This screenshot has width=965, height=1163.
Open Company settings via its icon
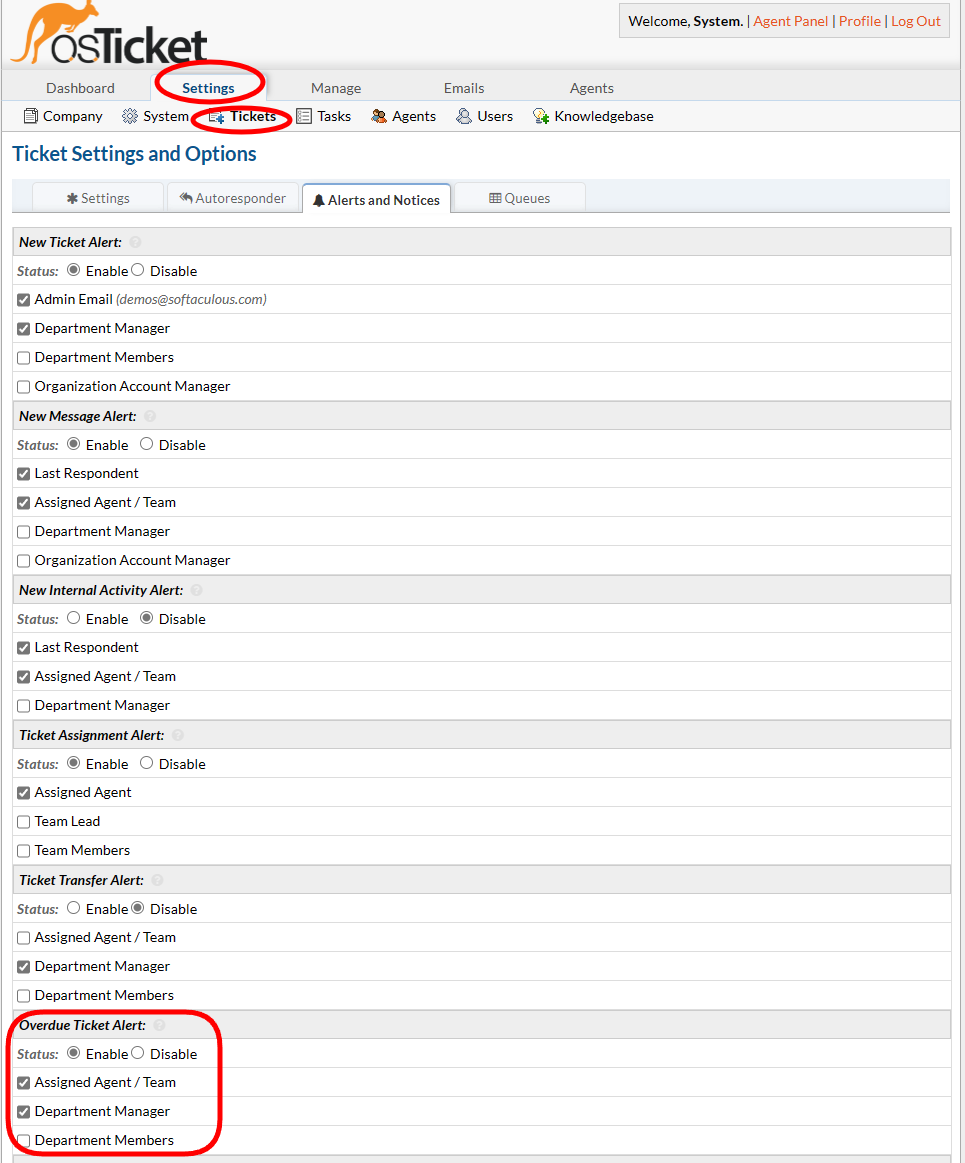tap(30, 116)
